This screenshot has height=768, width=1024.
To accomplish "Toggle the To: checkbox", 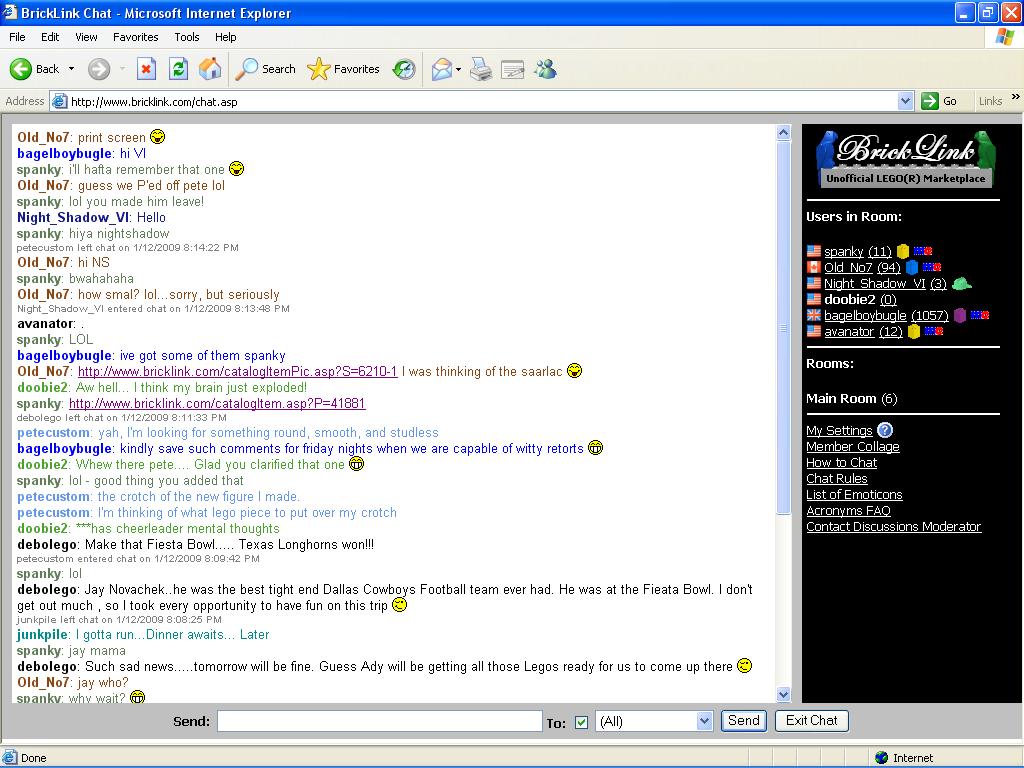I will [581, 722].
